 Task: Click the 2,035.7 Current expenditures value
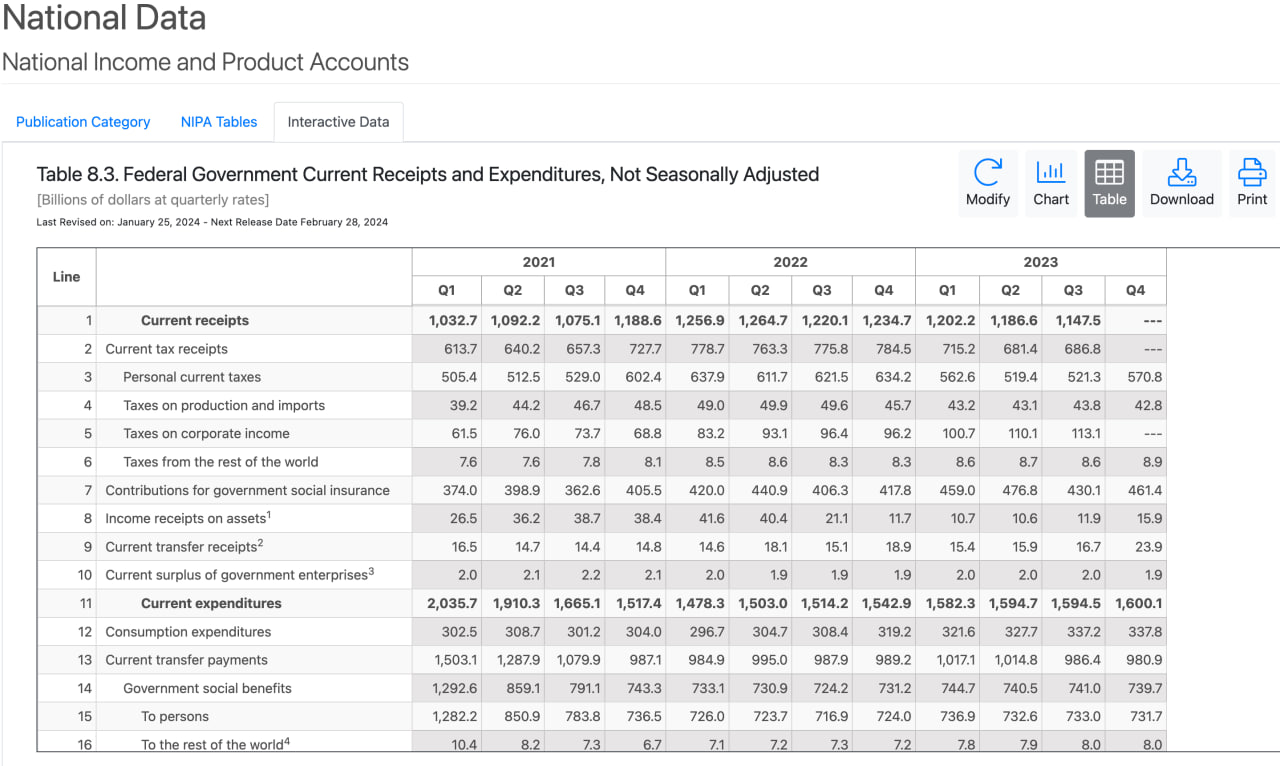point(452,603)
